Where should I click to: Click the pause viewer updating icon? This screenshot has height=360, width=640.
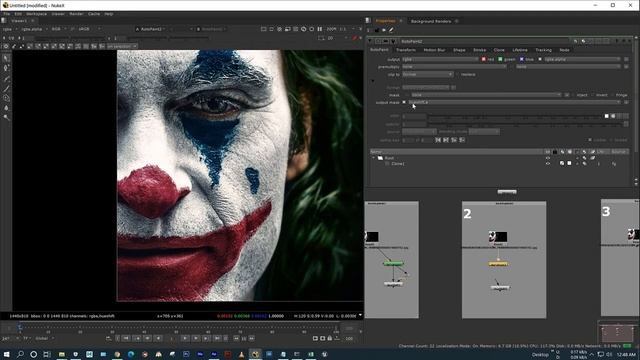320,29
